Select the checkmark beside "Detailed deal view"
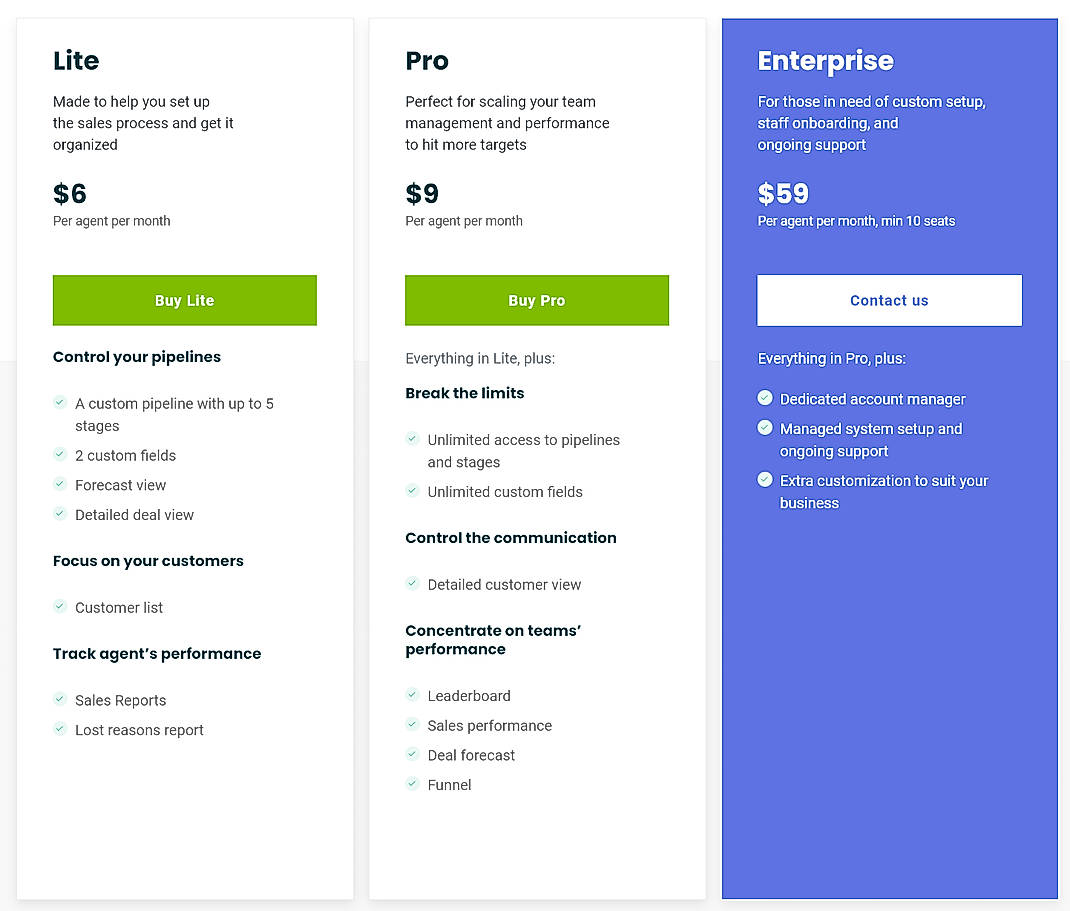1070x911 pixels. [x=60, y=514]
